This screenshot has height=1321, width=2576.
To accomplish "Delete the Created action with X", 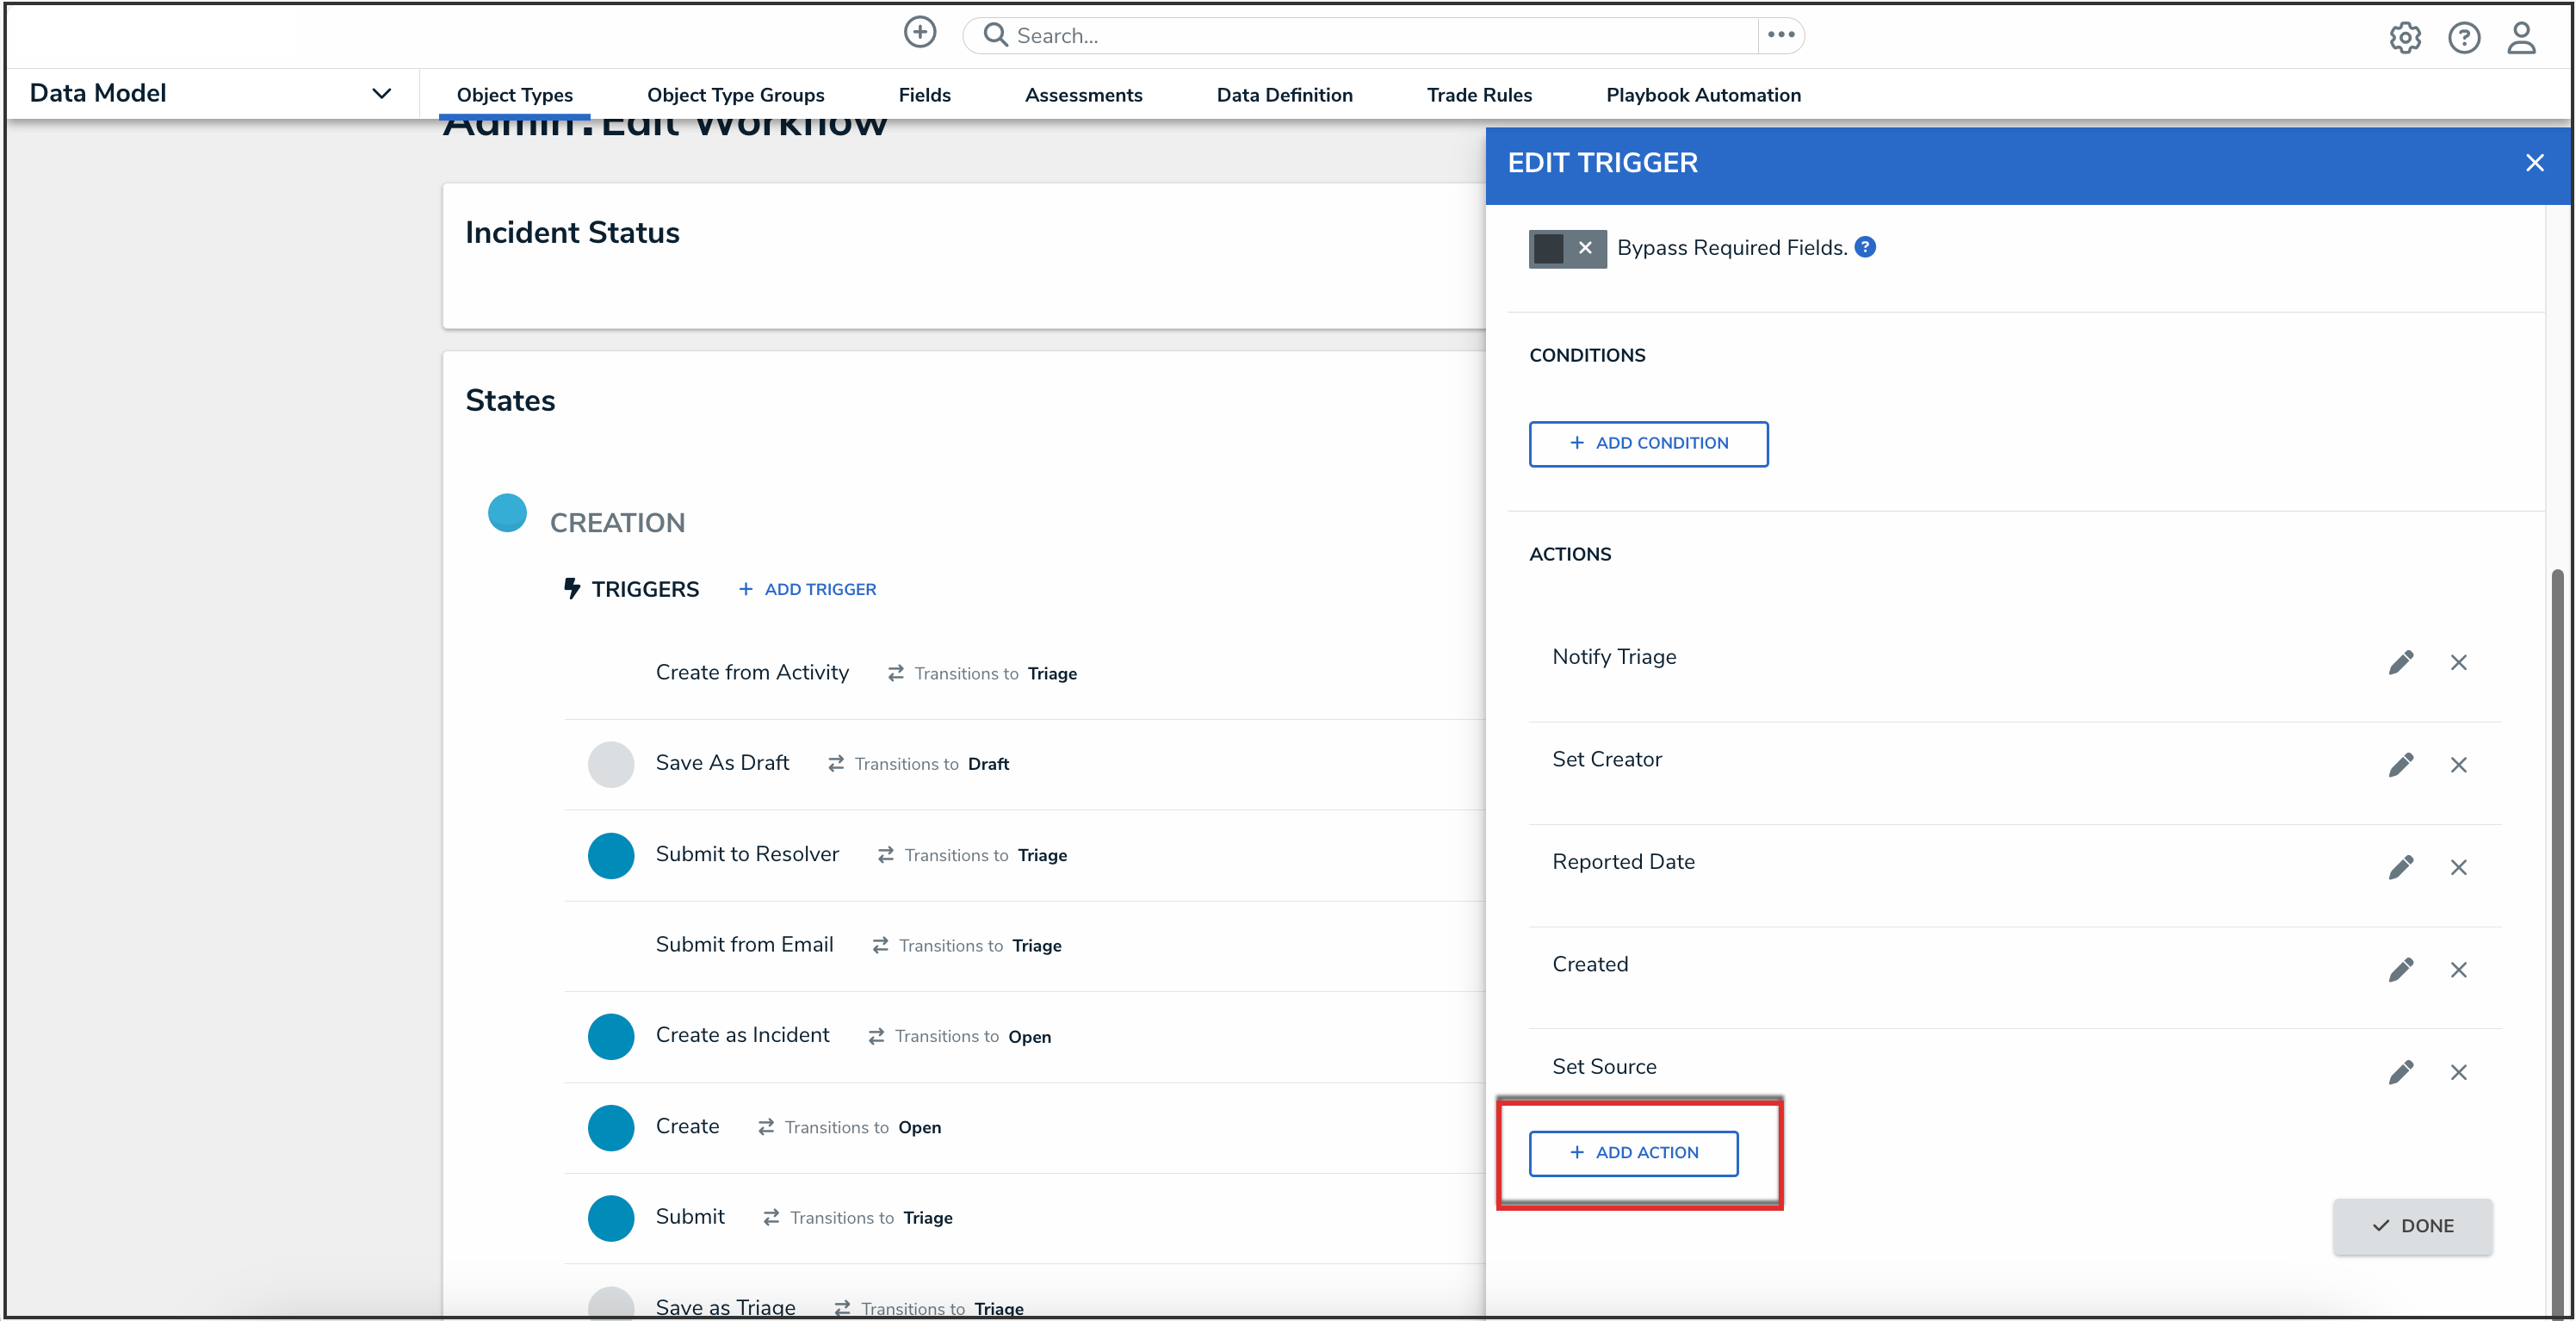I will [2459, 970].
